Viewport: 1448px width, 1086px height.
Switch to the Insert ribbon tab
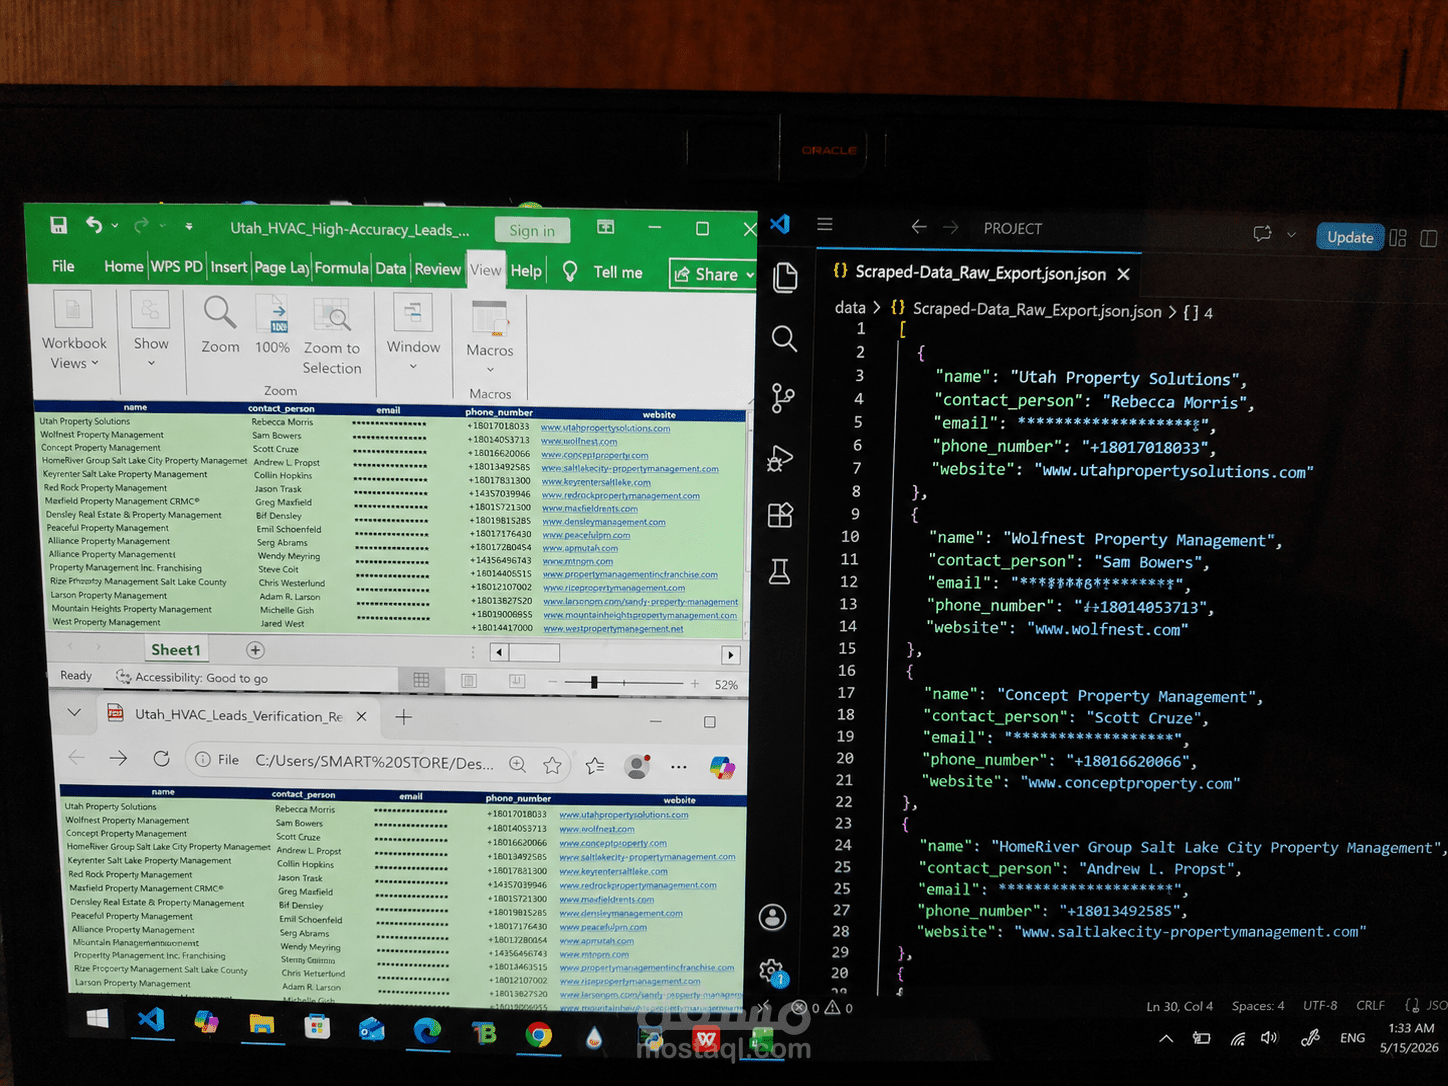229,267
